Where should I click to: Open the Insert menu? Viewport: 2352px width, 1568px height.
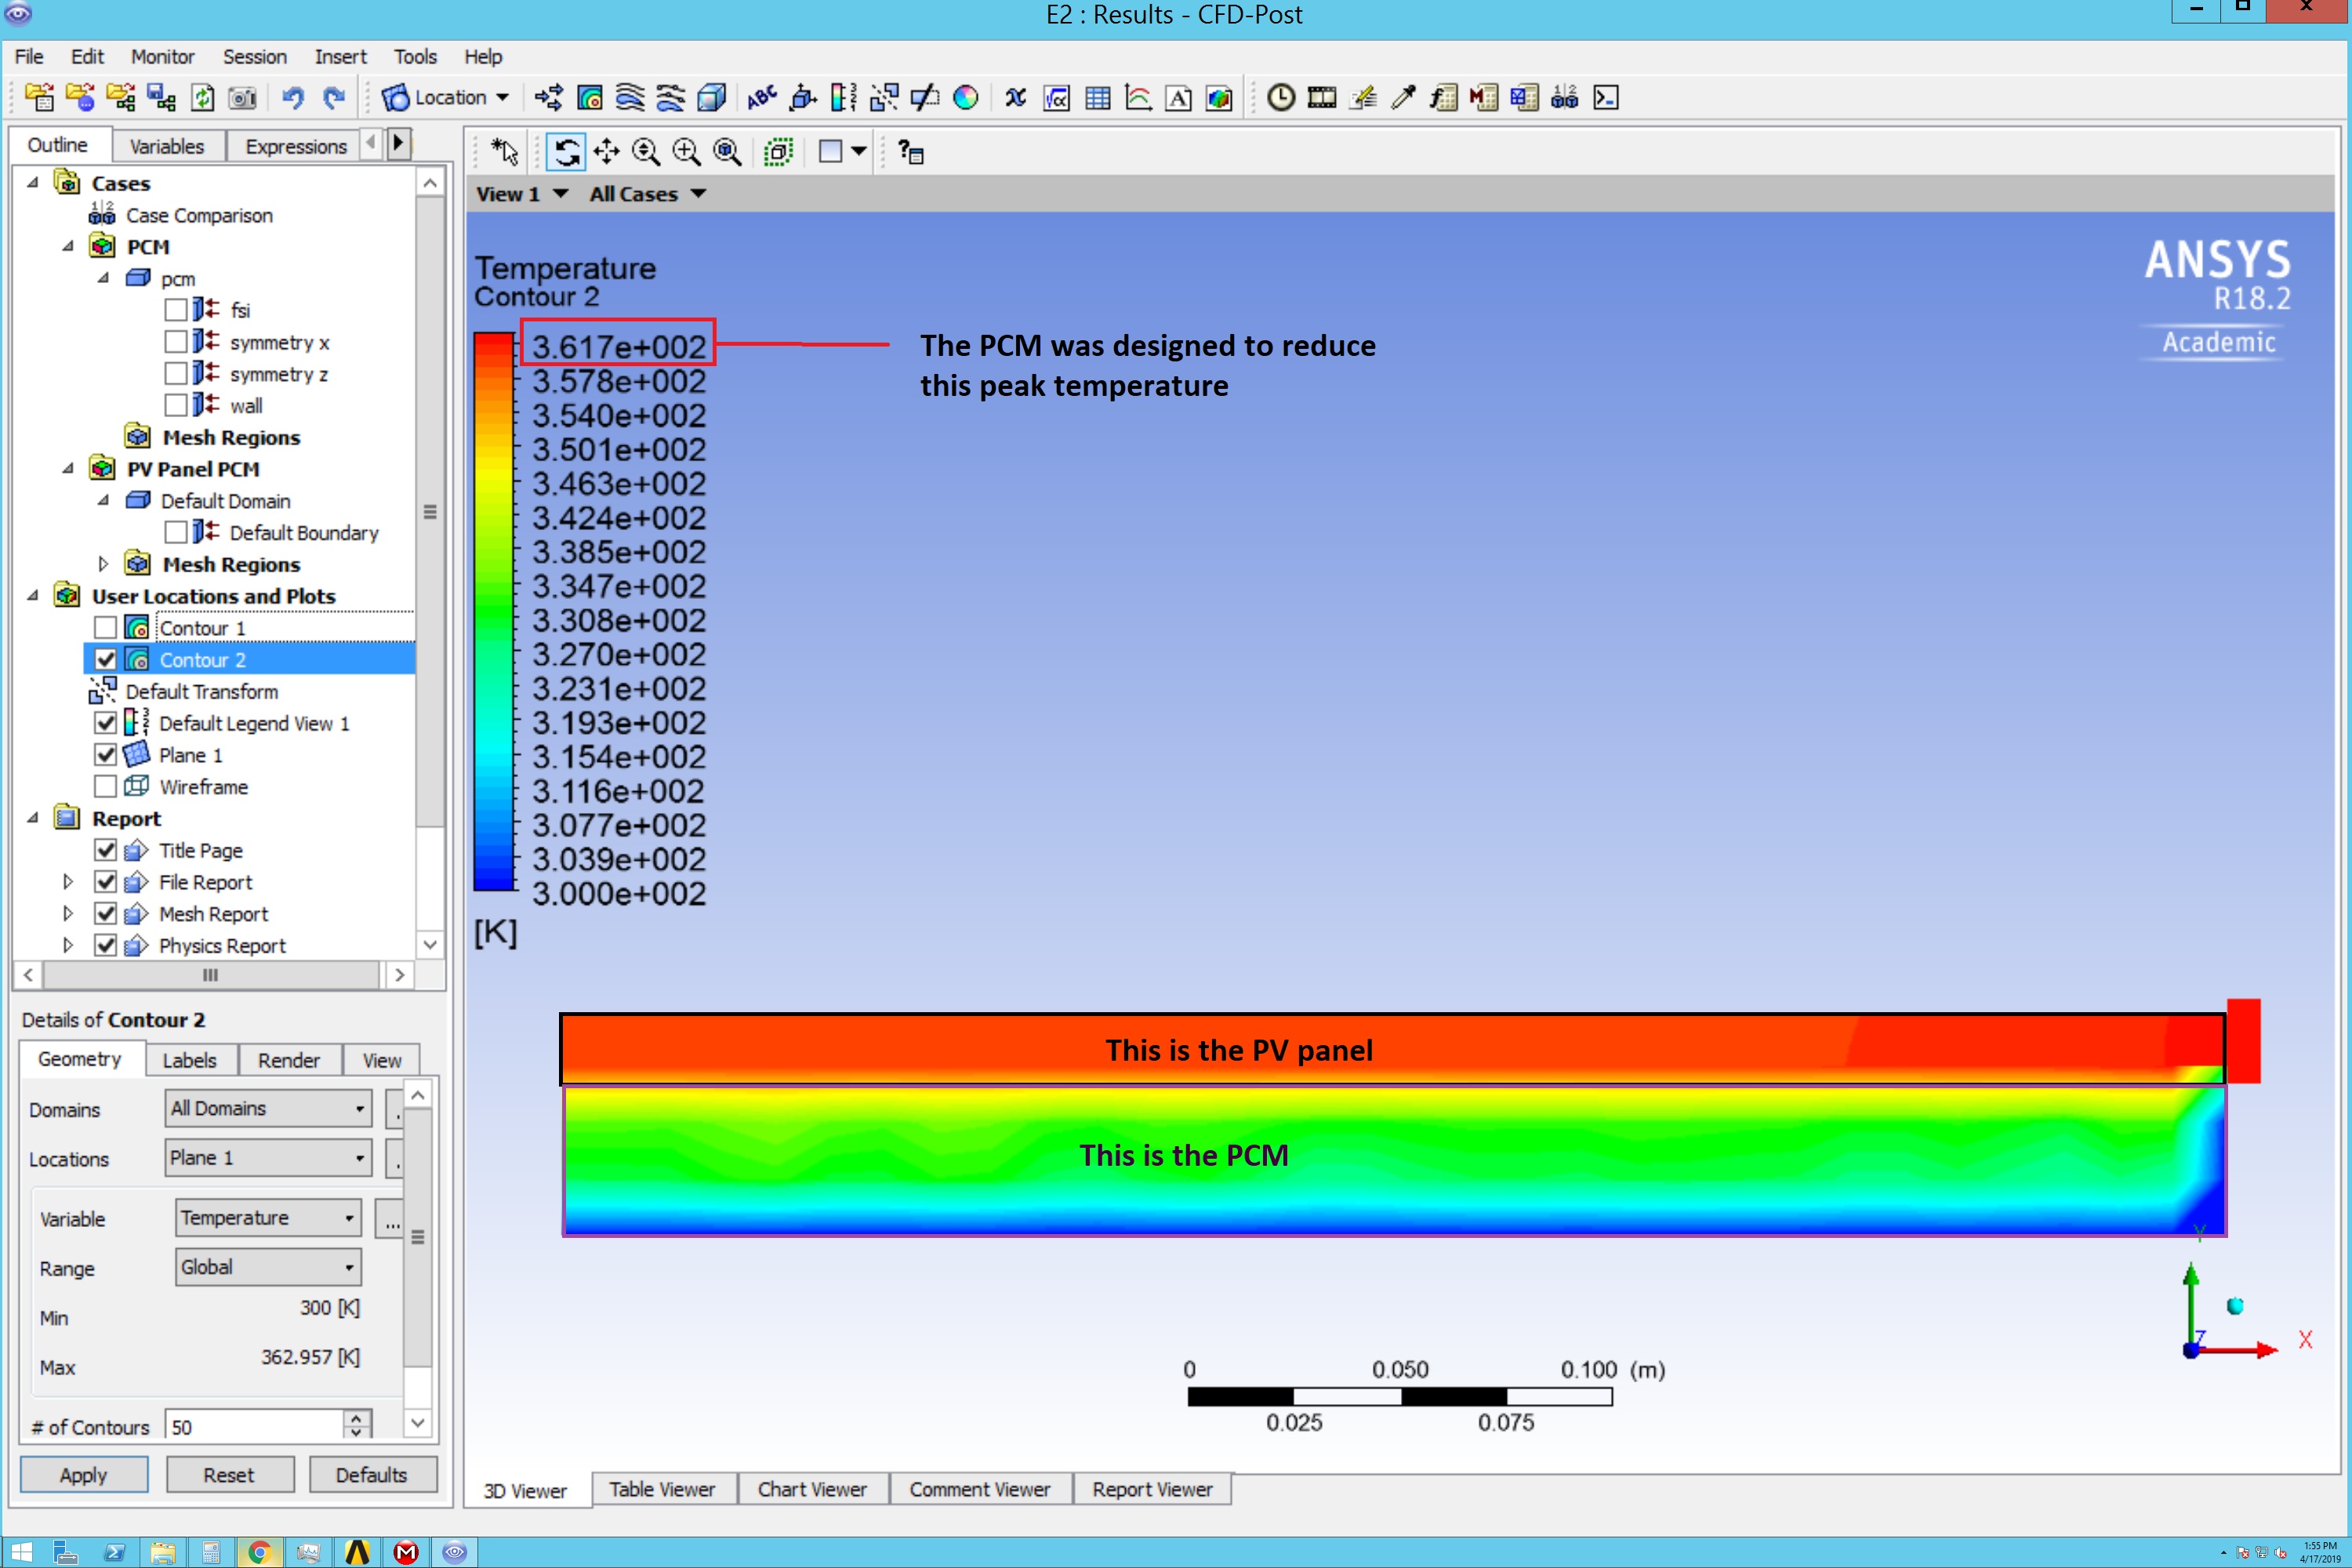pyautogui.click(x=340, y=56)
